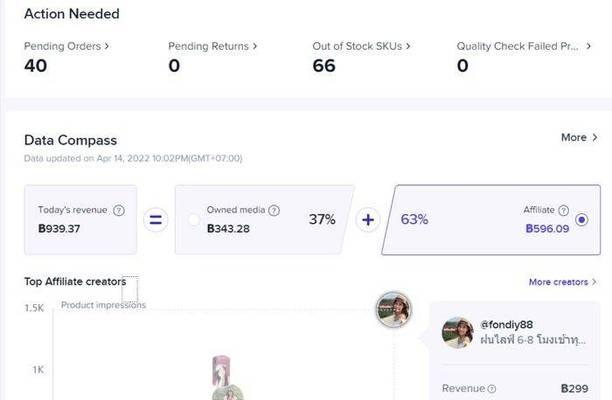This screenshot has width=612, height=400.
Task: Click pink product bubble on chart
Action: [221, 370]
